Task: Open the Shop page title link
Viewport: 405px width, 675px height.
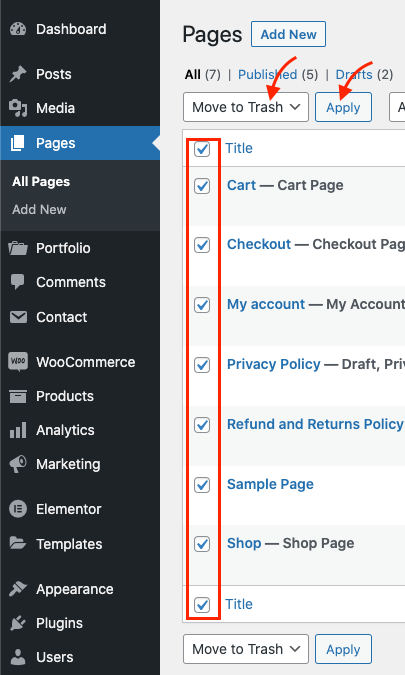Action: (x=244, y=543)
